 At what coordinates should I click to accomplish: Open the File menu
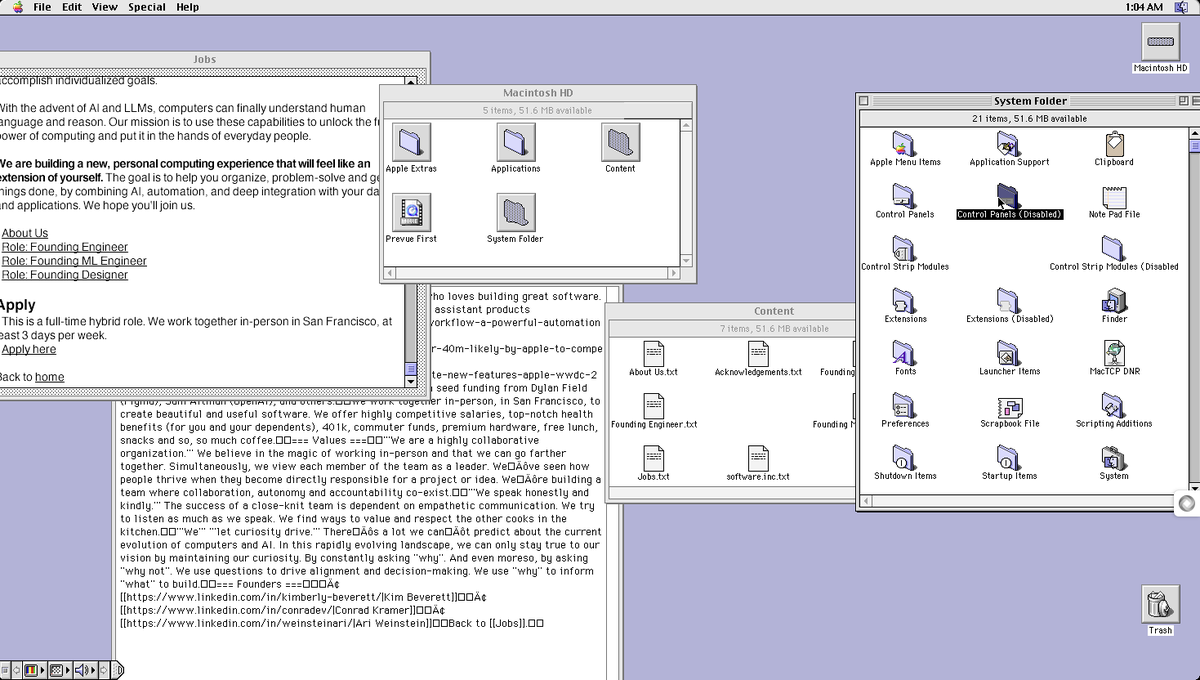42,7
